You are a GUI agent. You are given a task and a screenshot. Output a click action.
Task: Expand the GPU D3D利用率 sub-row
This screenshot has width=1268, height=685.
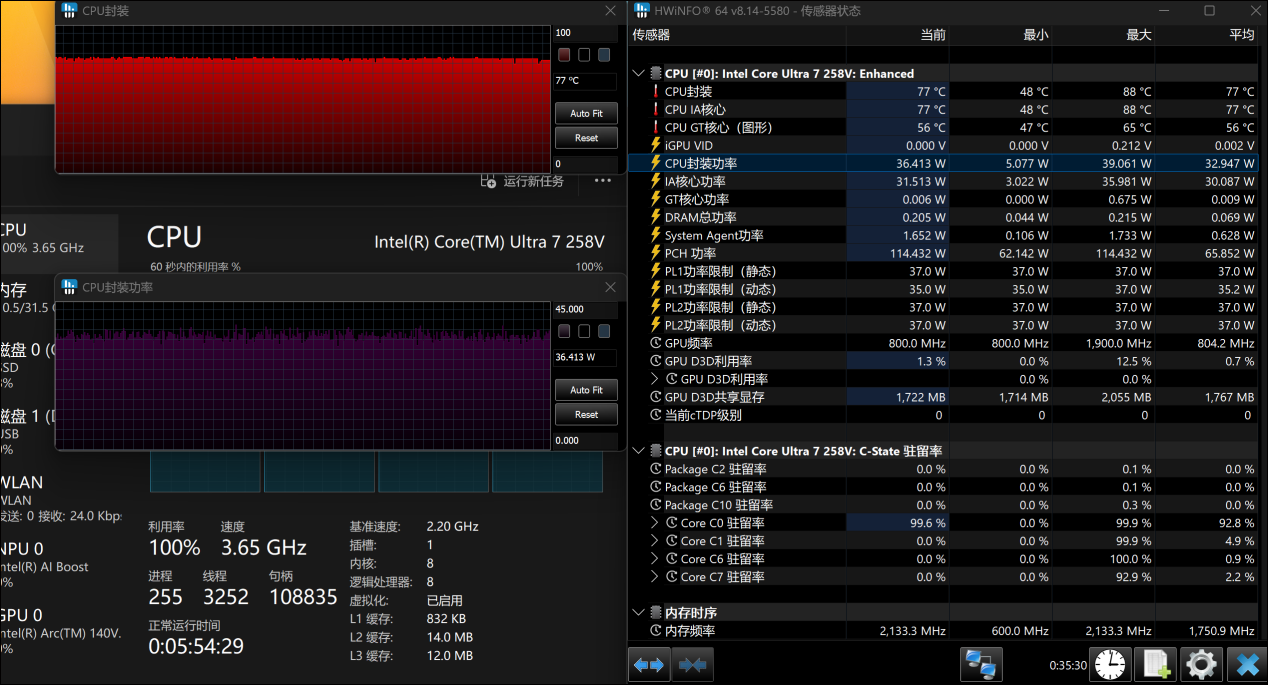(x=656, y=379)
